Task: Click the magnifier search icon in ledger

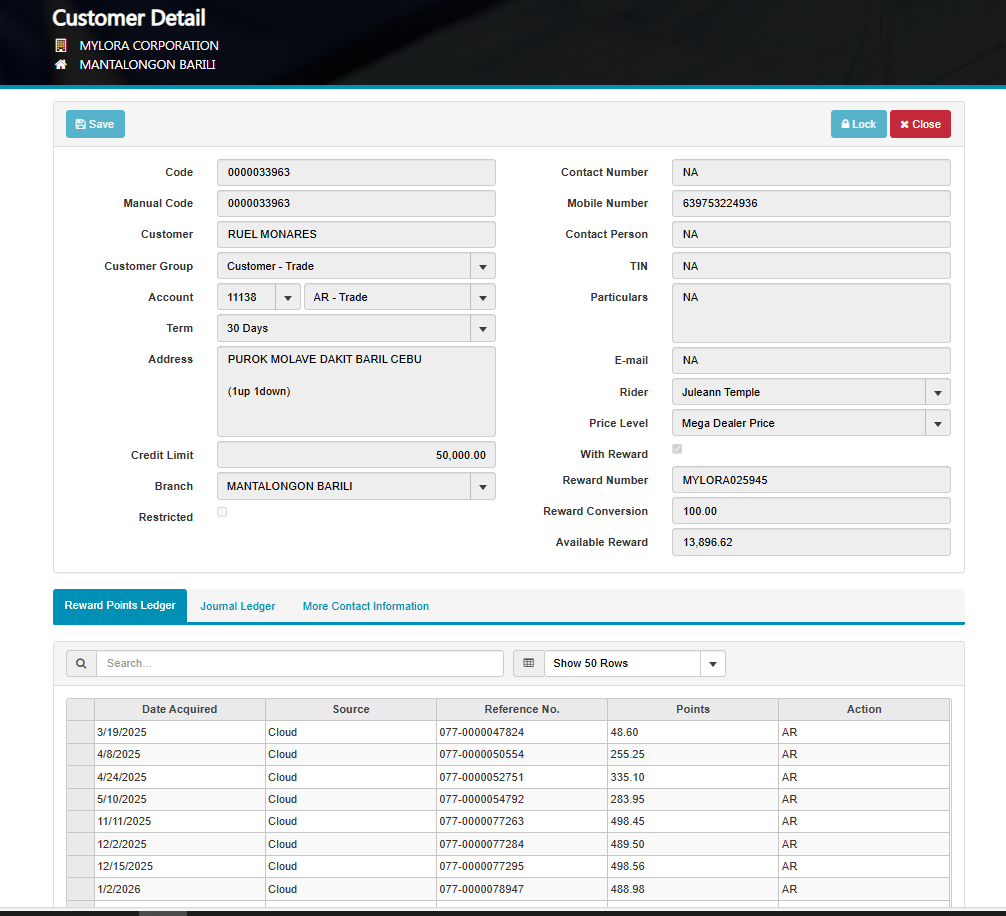Action: [x=81, y=663]
